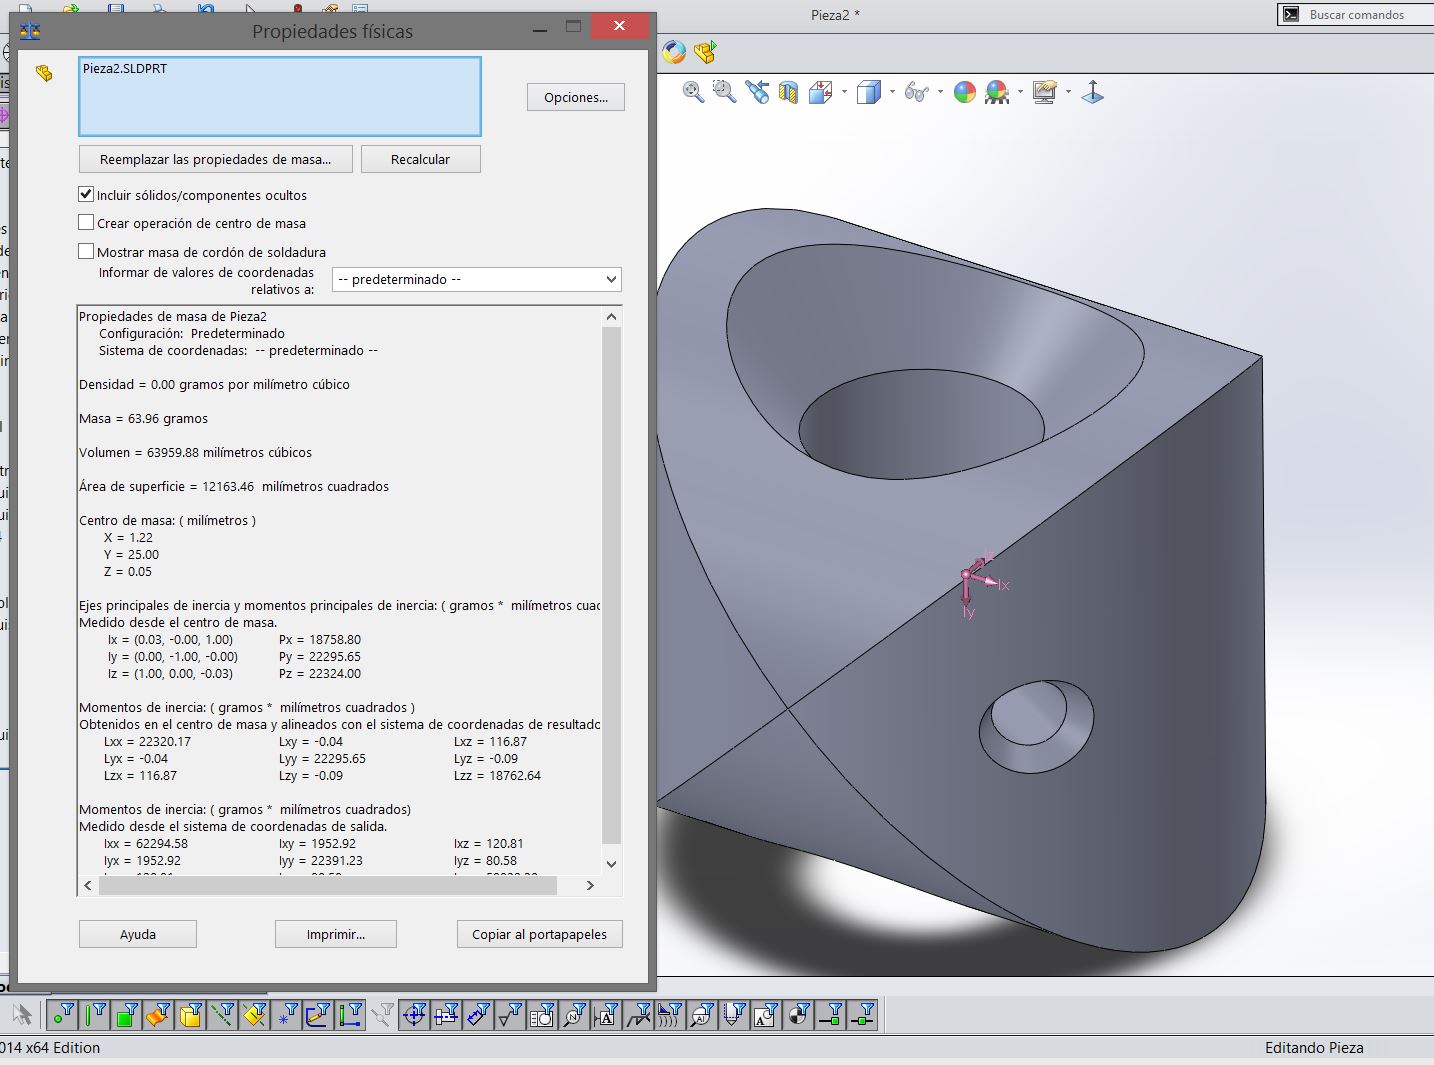Click Reemplazar las propiedades de masa... button
Screen dimensions: 1434x1066
click(x=216, y=159)
